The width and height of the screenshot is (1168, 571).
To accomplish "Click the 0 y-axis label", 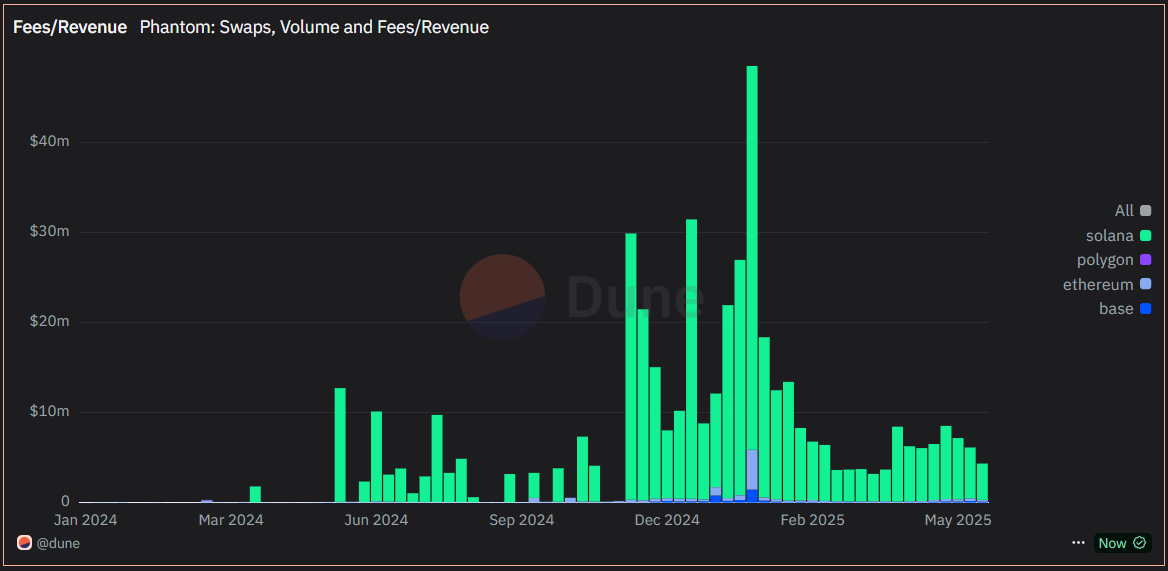I will pos(65,502).
